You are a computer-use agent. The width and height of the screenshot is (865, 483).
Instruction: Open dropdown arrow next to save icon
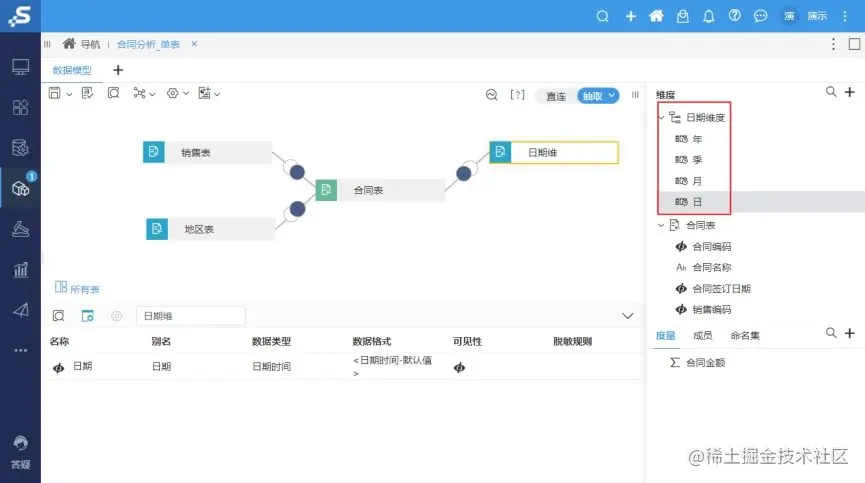[x=69, y=94]
